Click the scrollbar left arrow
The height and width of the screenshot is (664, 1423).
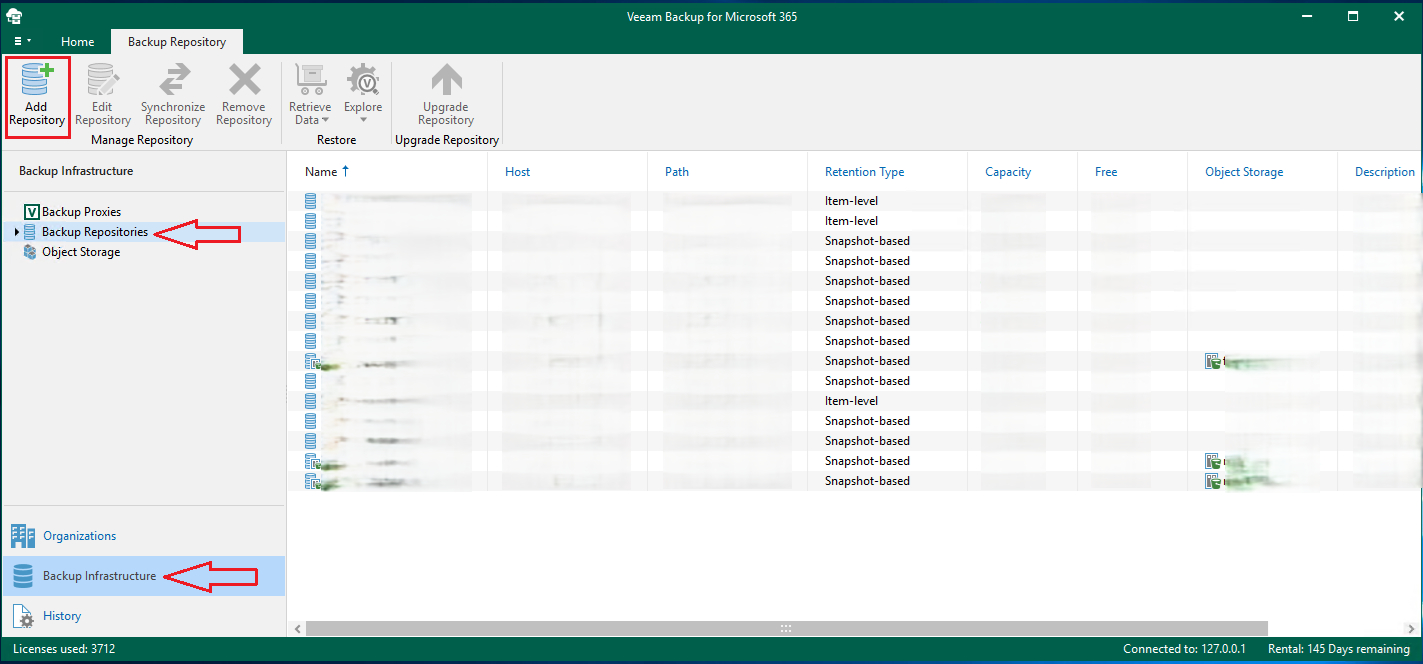pos(297,628)
